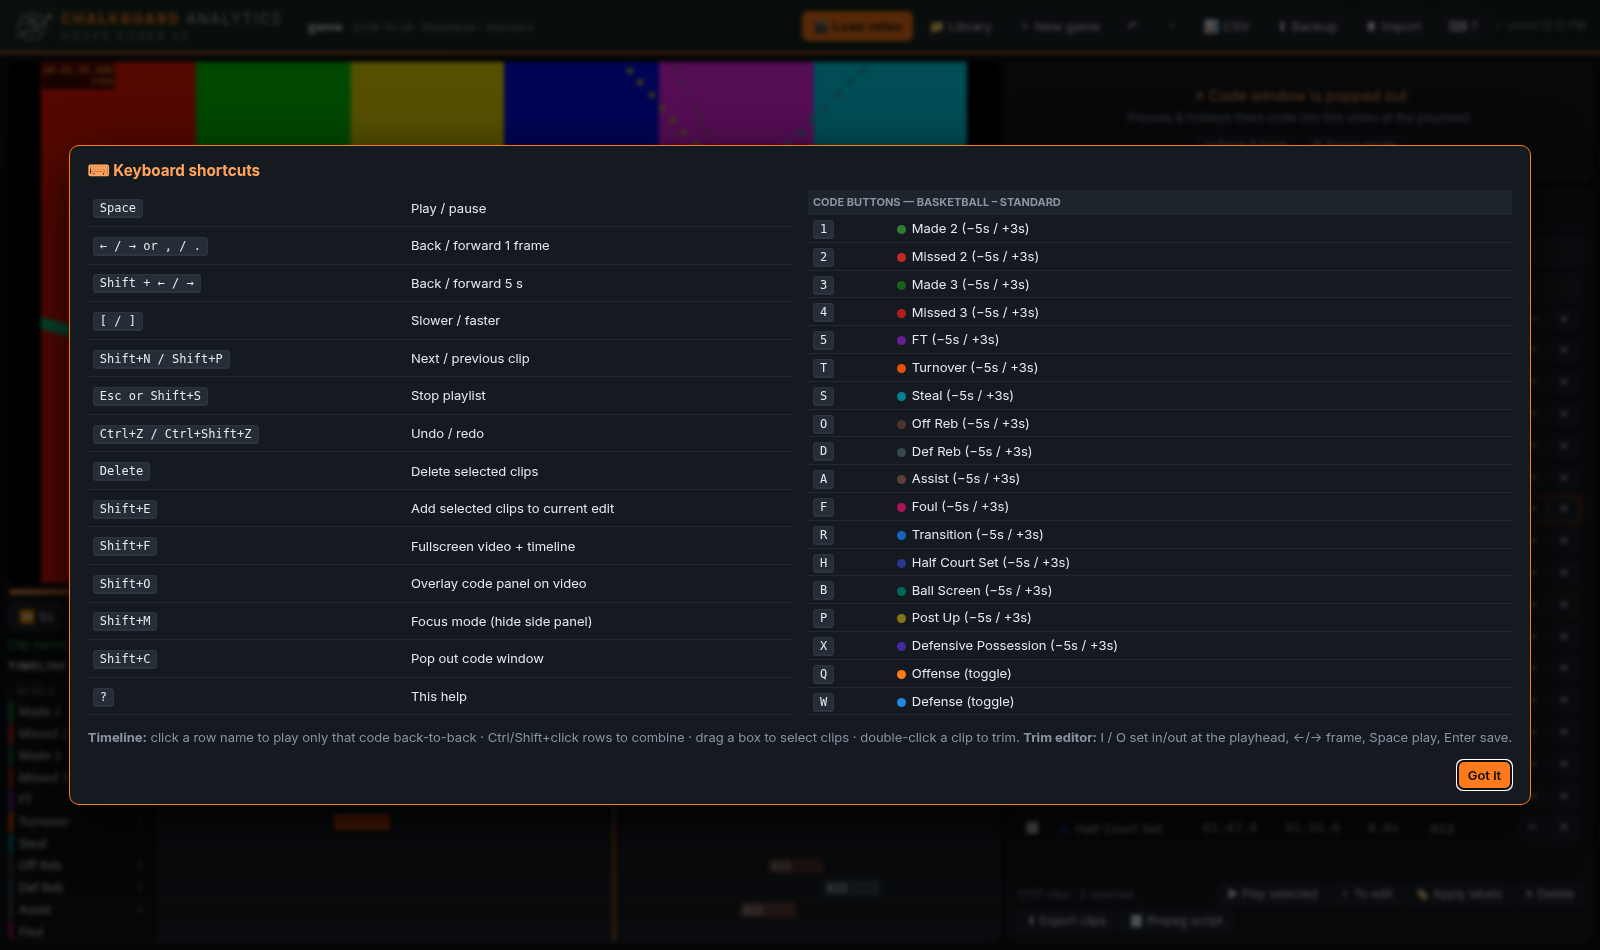
Task: Dismiss the shortcuts dialog with Got it
Action: point(1484,775)
